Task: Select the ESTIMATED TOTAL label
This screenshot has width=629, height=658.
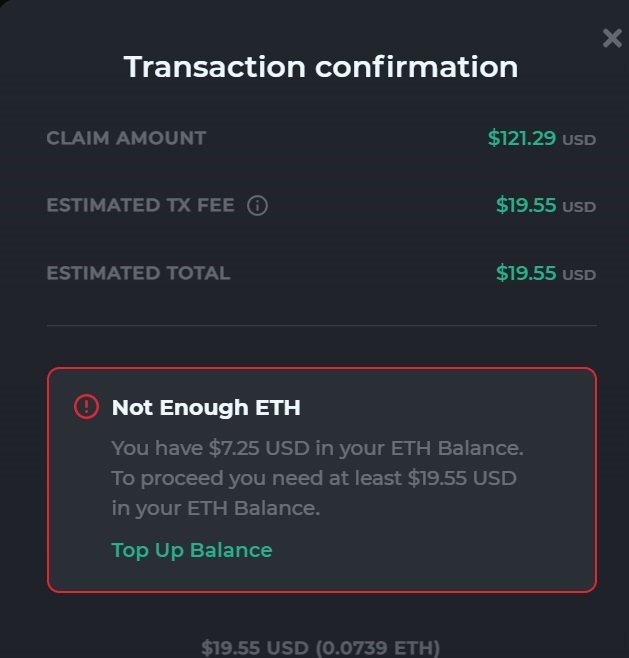Action: [x=138, y=273]
